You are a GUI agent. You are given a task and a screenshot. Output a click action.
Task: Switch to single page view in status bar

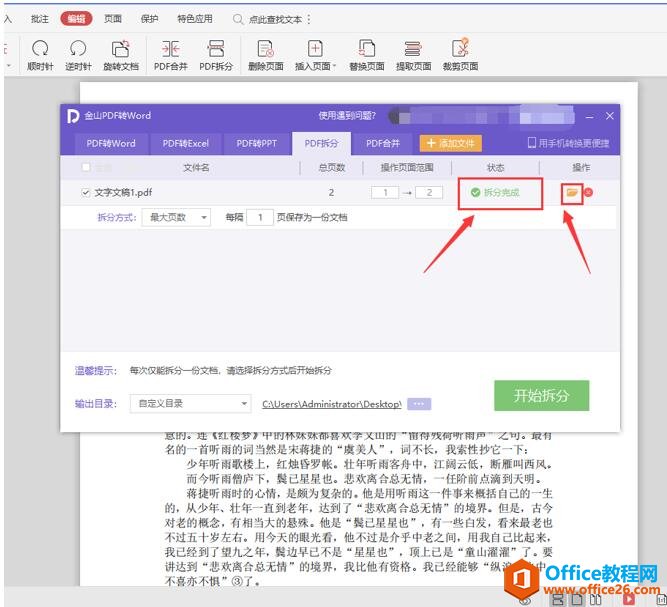click(x=577, y=600)
